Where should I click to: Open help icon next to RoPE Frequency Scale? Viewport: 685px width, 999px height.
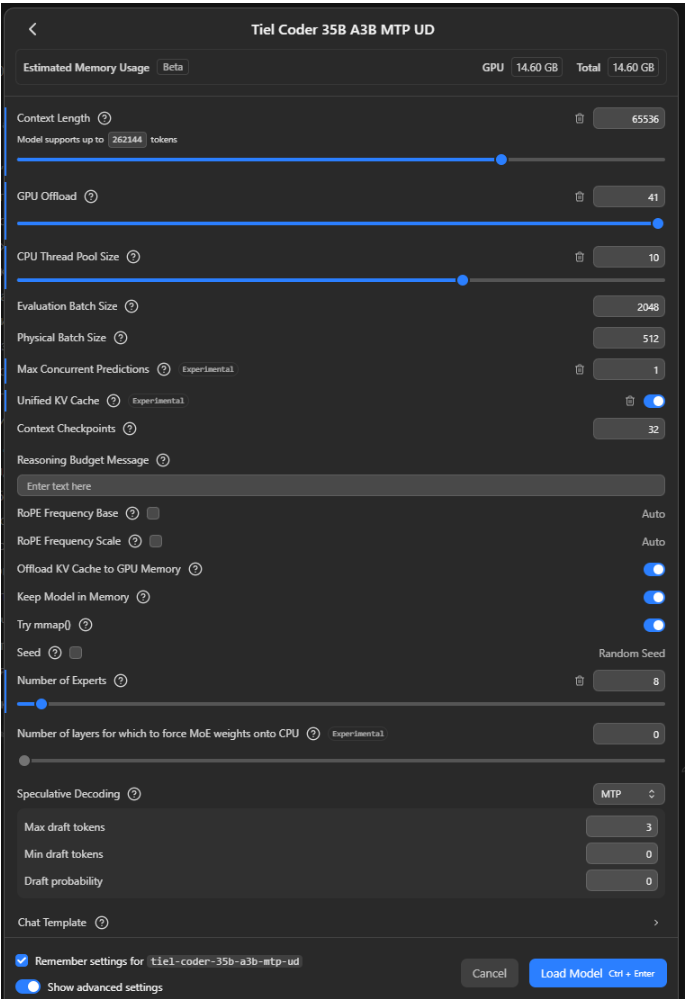point(135,542)
